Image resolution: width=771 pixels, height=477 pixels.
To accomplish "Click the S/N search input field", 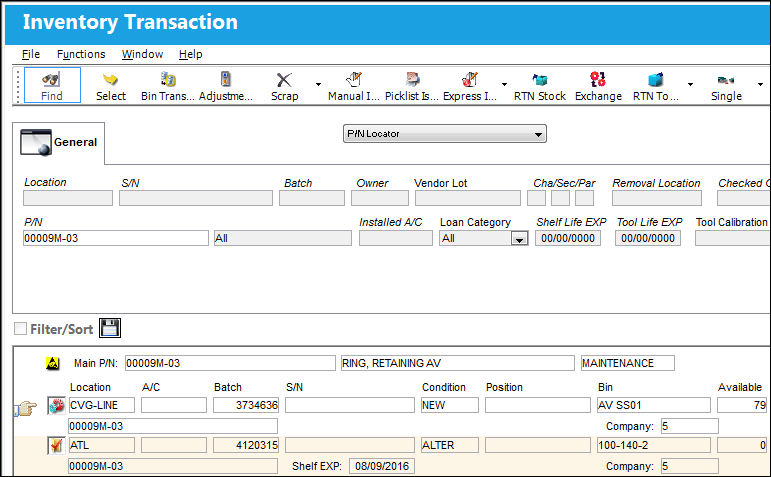I will click(x=196, y=198).
